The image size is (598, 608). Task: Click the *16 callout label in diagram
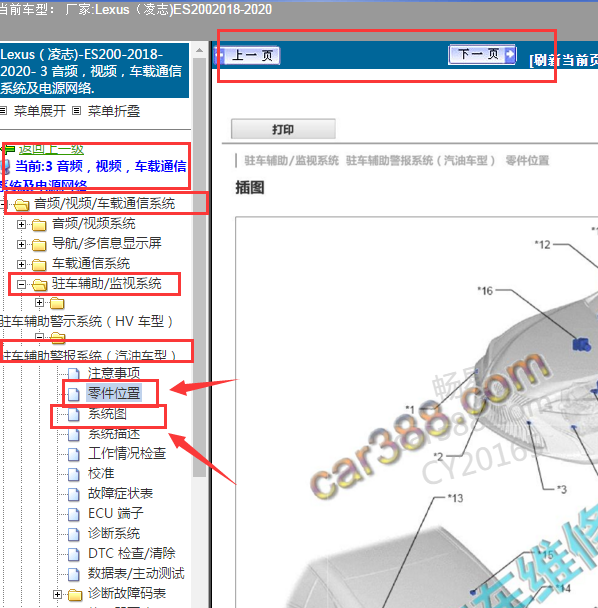485,290
